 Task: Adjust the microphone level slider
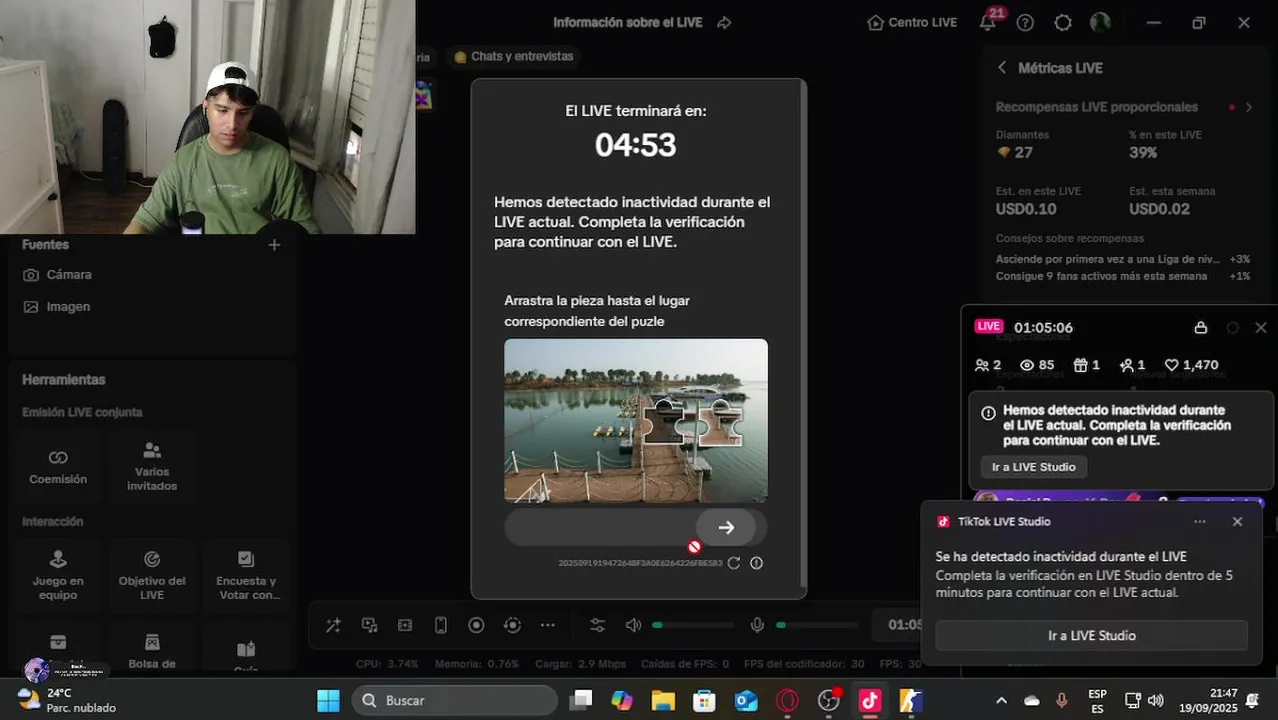pyautogui.click(x=817, y=625)
